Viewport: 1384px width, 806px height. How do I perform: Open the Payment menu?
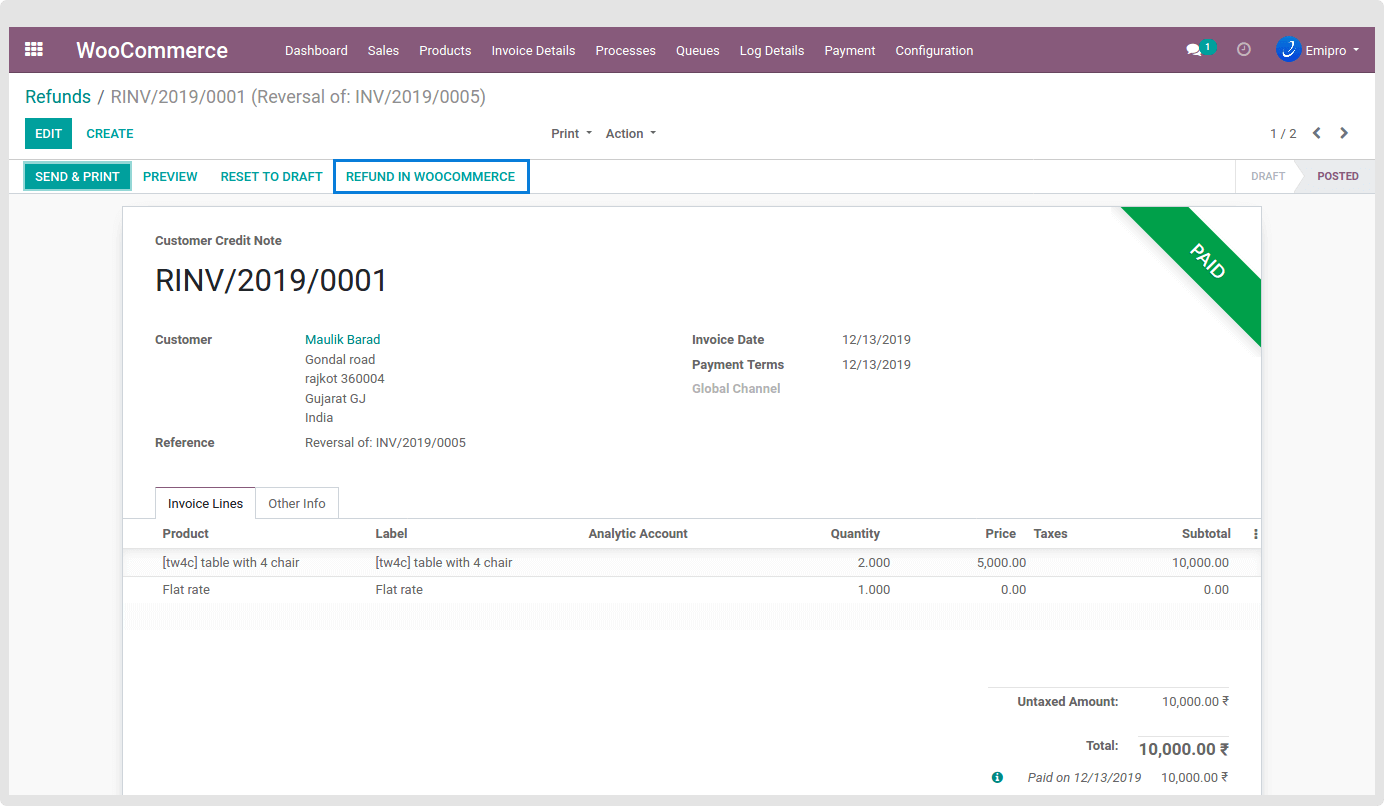click(850, 51)
